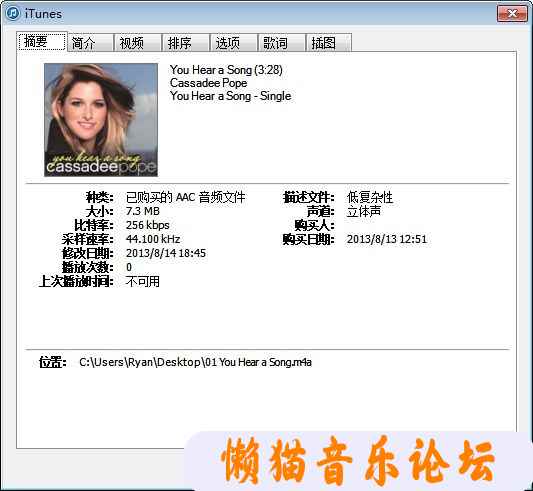Click the iTunes logo icon in title bar
The image size is (533, 491).
(x=13, y=14)
